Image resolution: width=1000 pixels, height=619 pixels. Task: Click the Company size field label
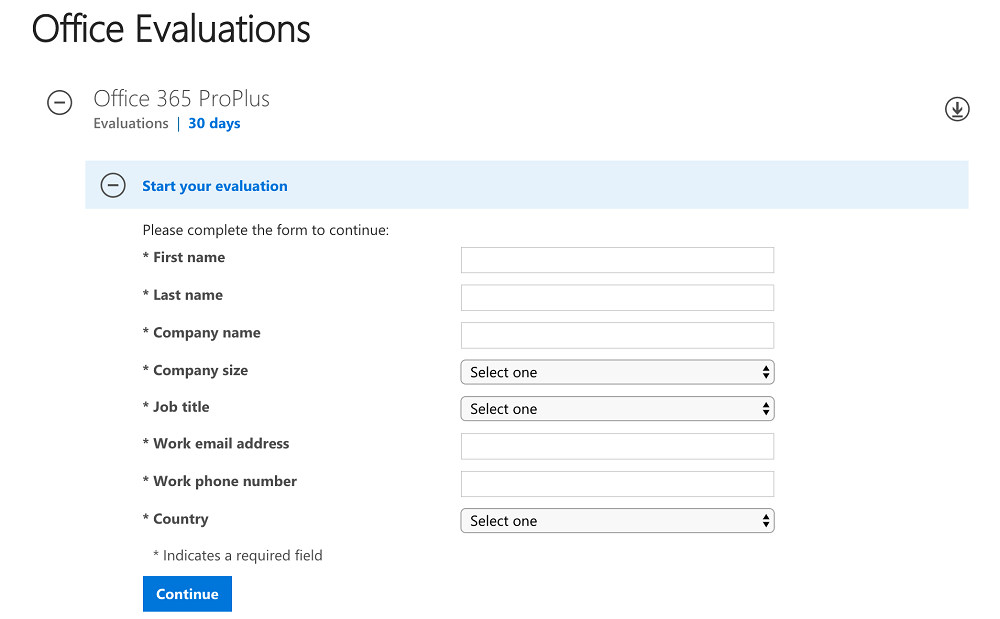point(200,370)
